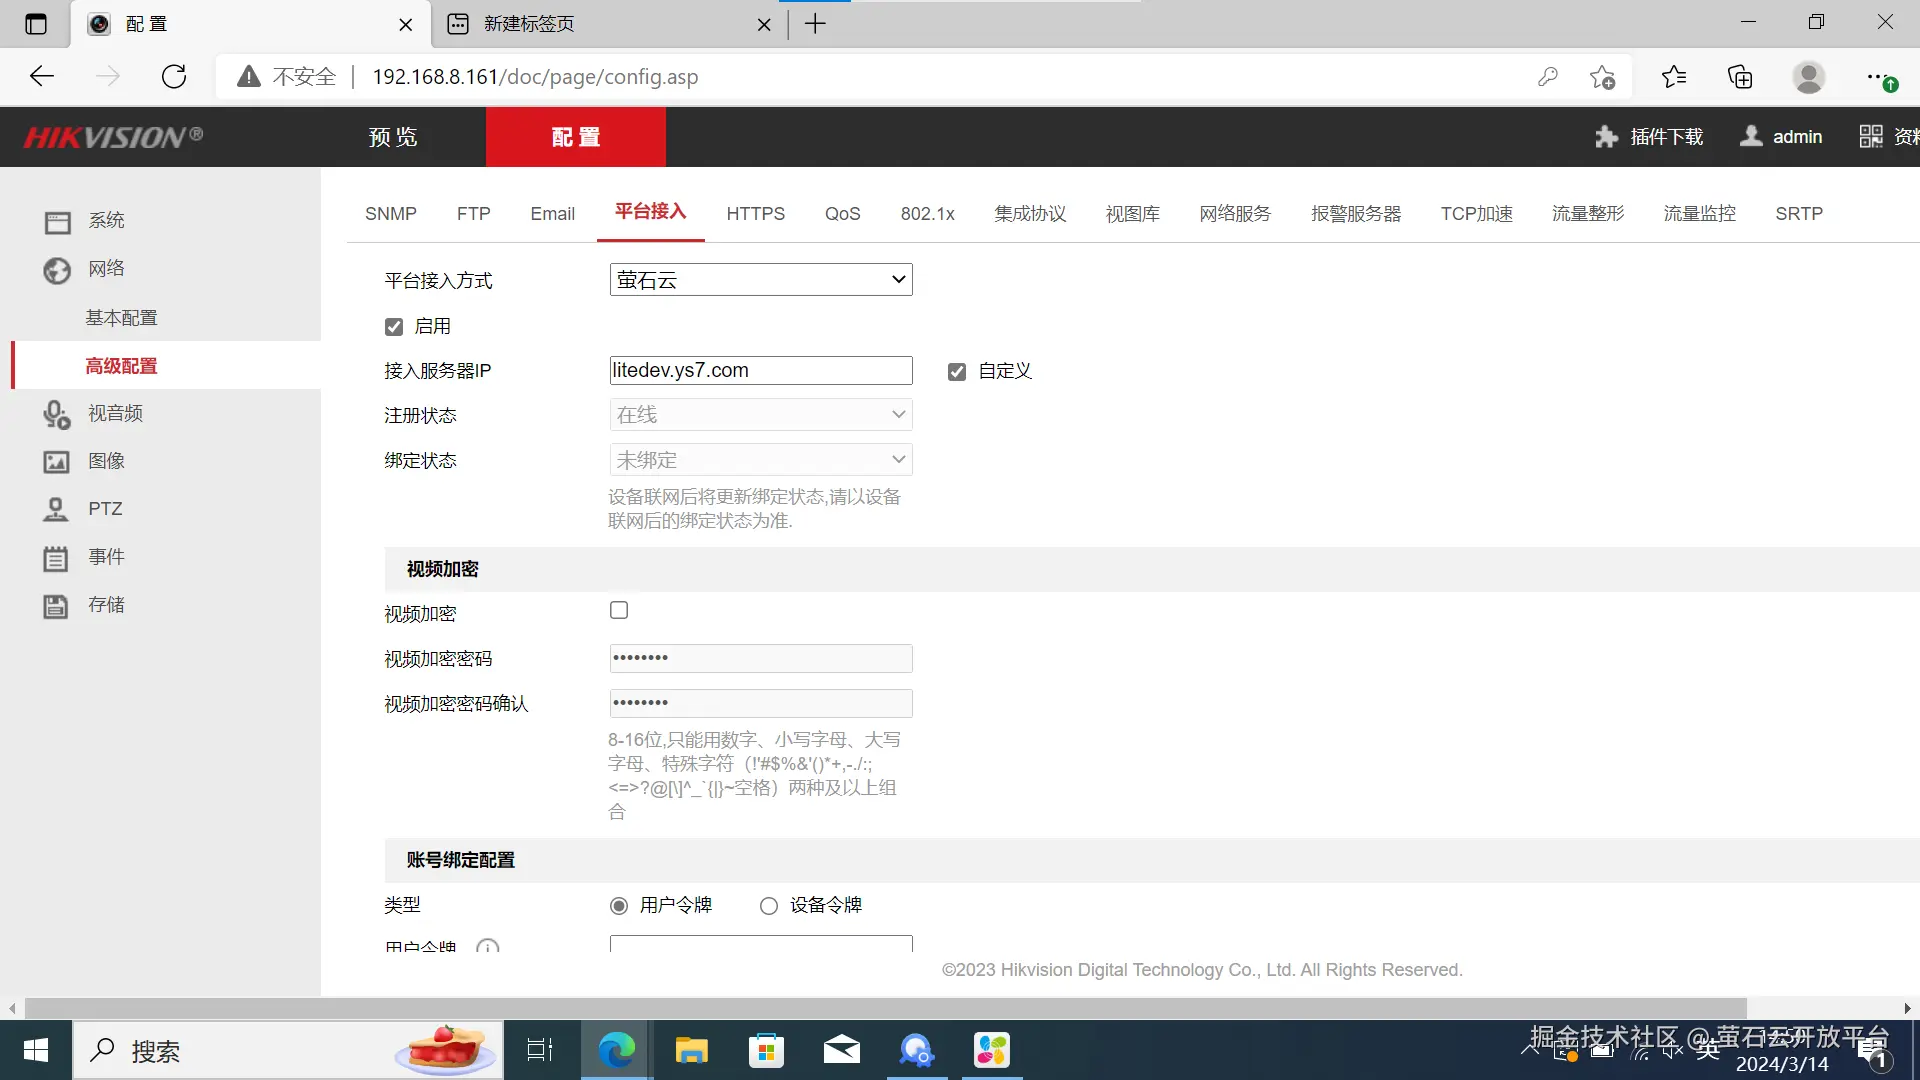Expand the 绑定状态 未绑定 dropdown
Screen dimensions: 1920x1080
(x=760, y=460)
